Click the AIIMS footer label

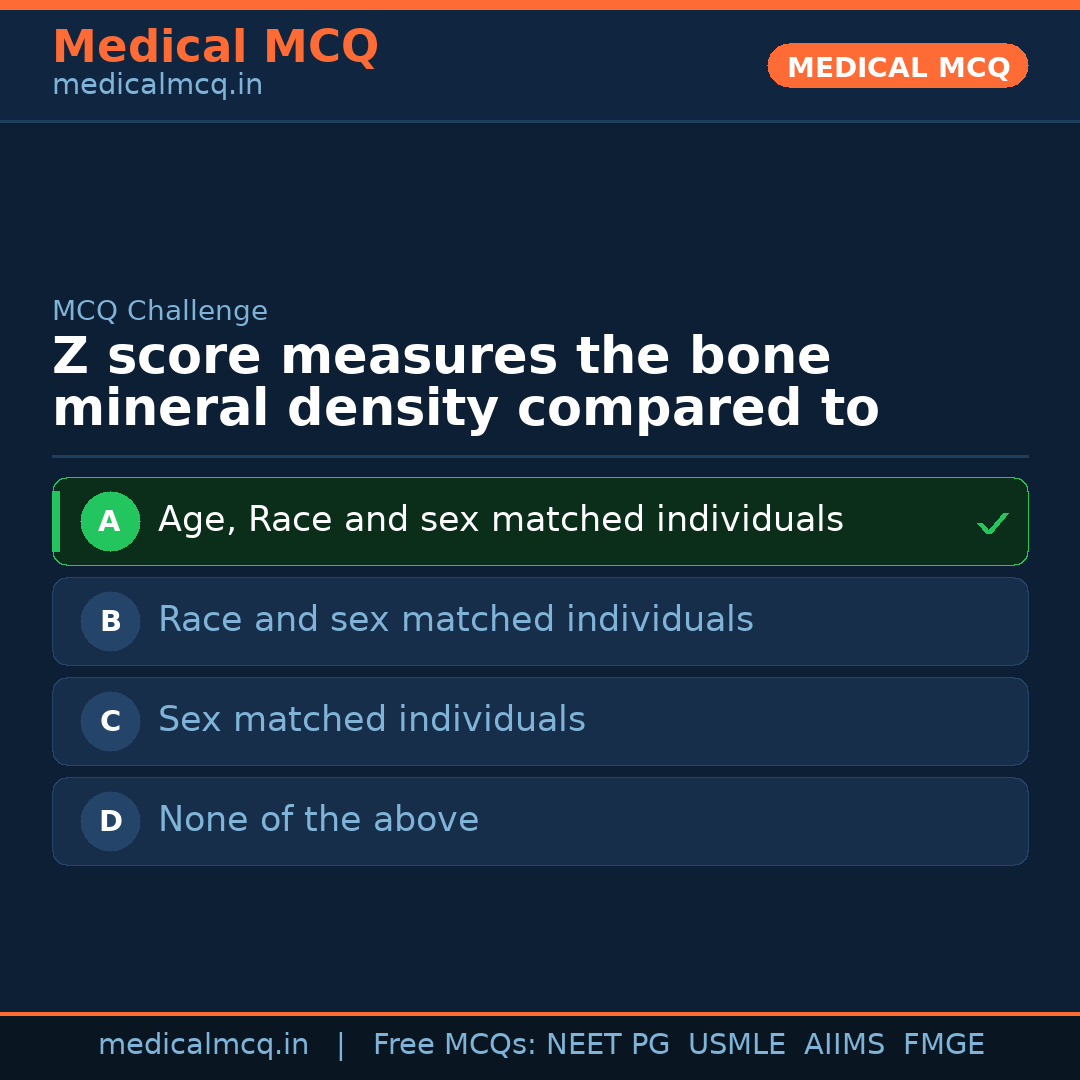point(844,1045)
